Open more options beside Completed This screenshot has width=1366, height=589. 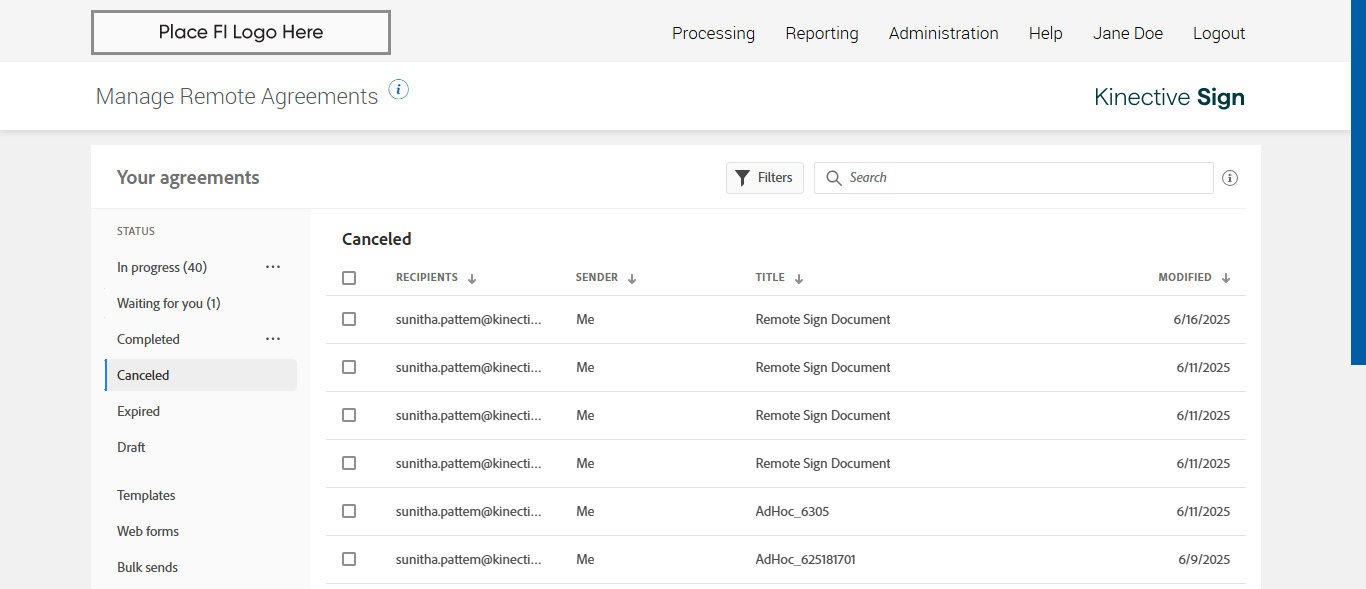coord(273,339)
